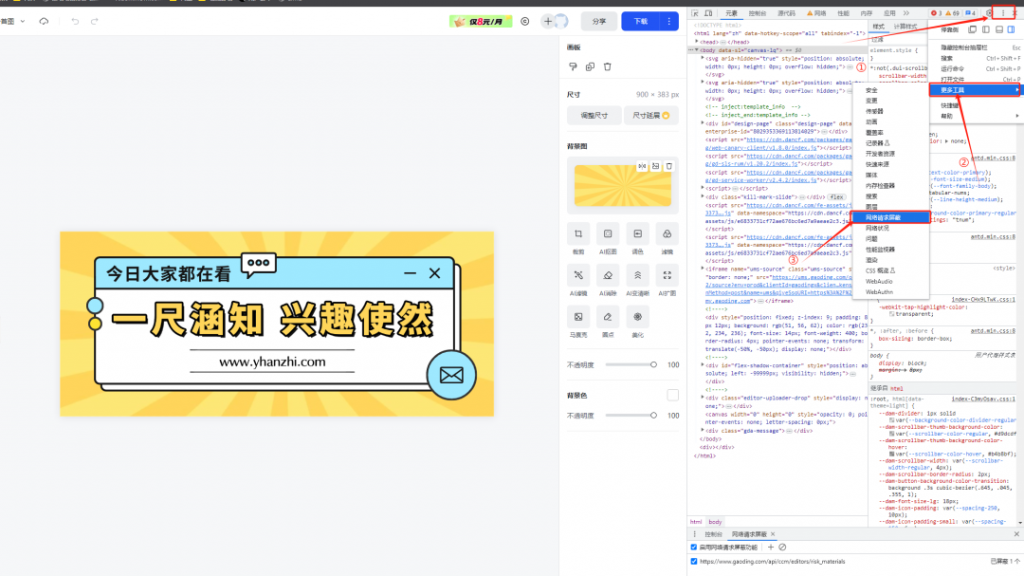Screen dimensions: 1024x576
Task: Replace the background image via the picture icon
Action: [x=656, y=167]
